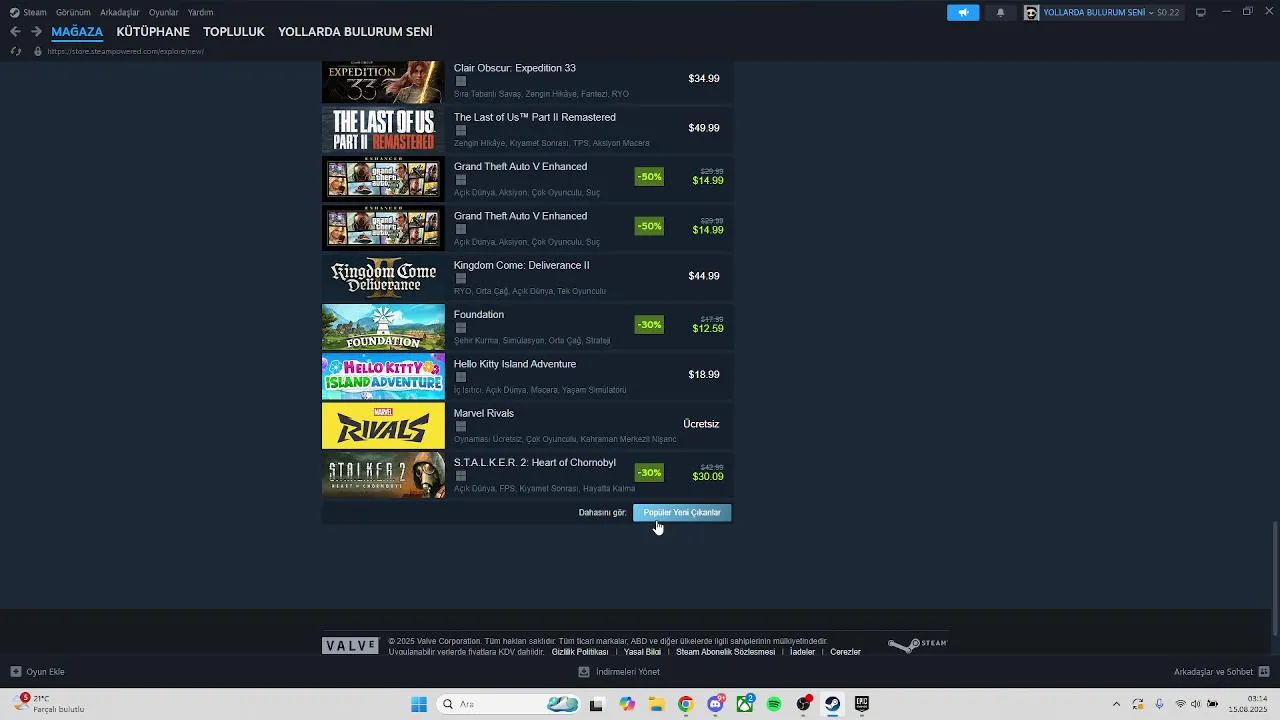Open Spotify from the taskbar
Screen dimensions: 1280x720
(x=774, y=704)
